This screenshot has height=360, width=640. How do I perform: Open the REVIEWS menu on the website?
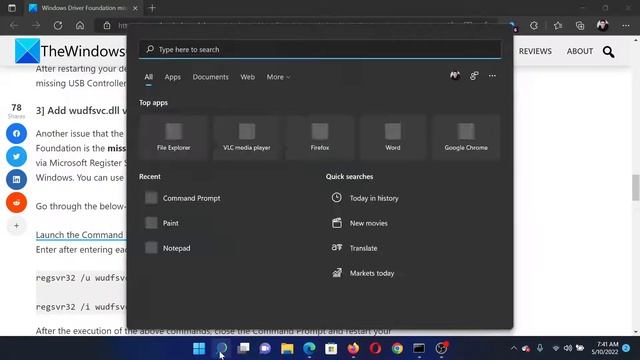(535, 51)
